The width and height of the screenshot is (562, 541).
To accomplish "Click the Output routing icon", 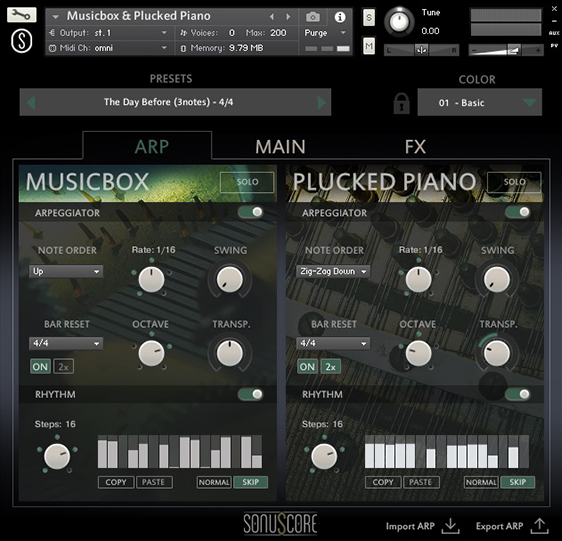I will tap(52, 33).
